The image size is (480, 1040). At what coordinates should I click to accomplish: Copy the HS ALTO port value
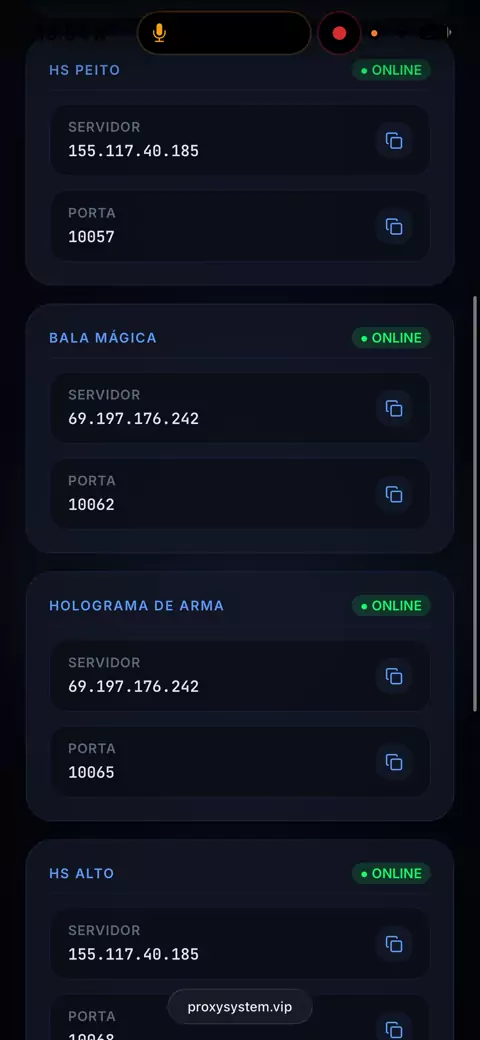394,1028
